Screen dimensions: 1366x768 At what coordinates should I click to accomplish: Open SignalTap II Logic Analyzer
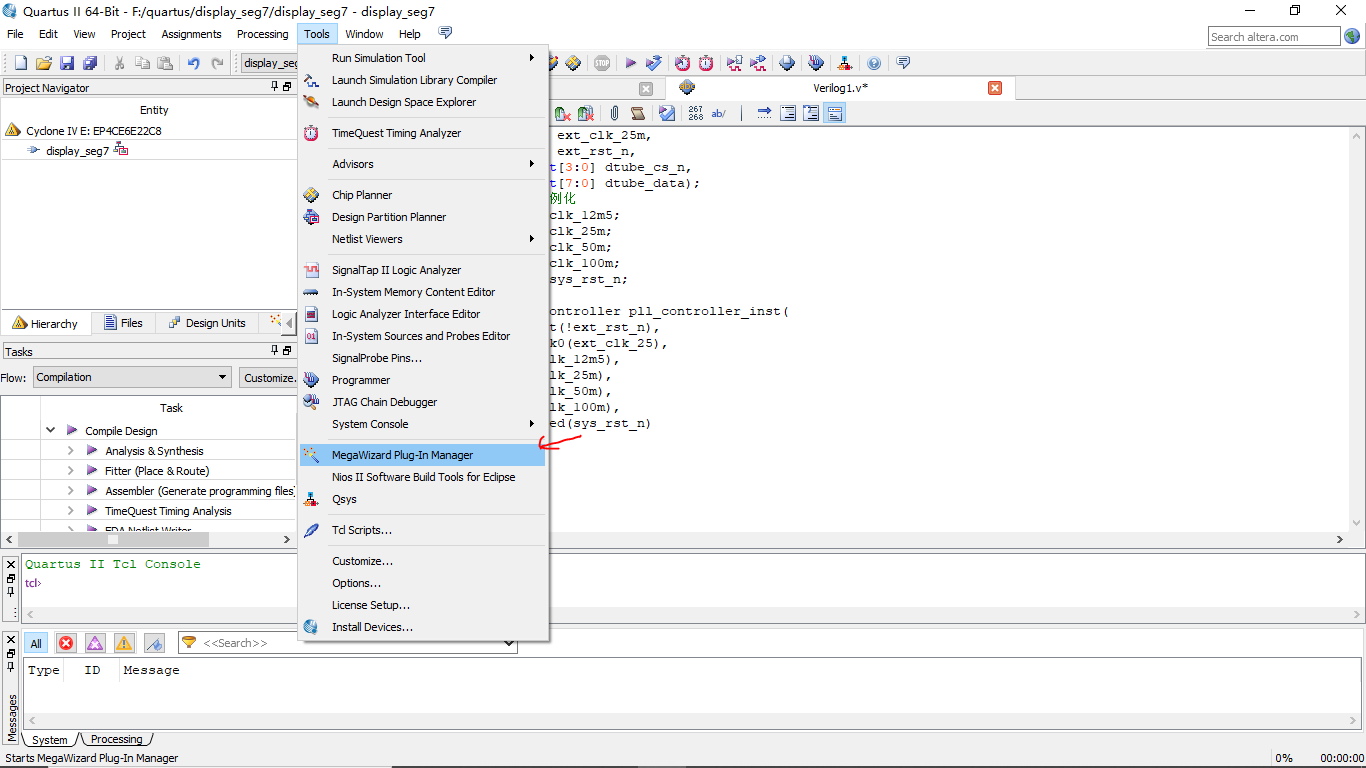point(424,270)
